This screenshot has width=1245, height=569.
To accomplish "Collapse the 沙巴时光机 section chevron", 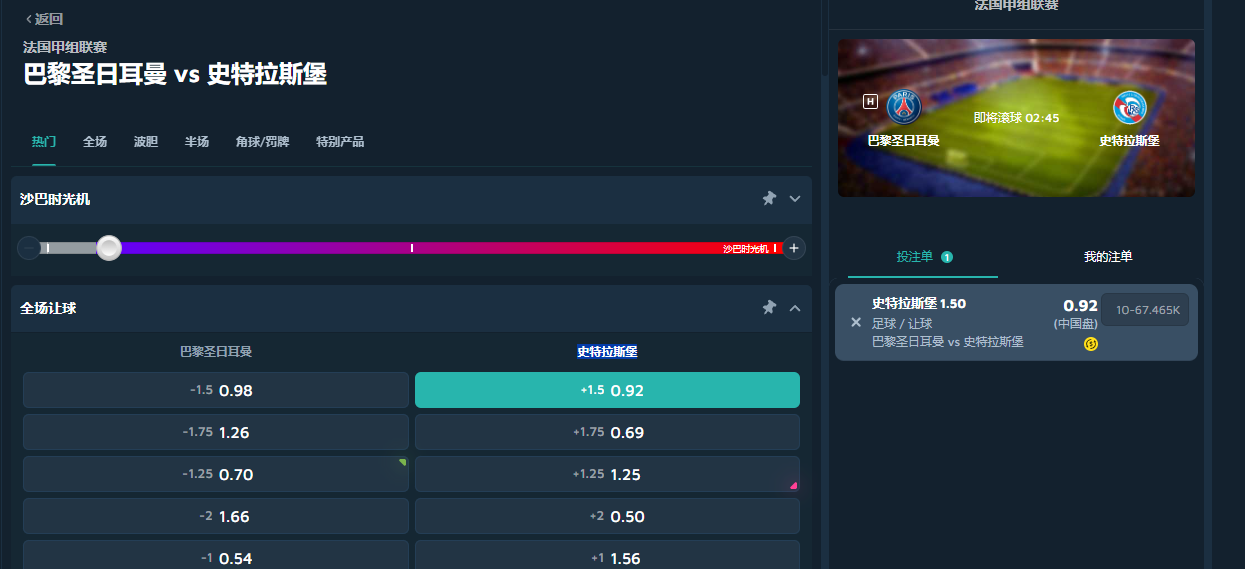I will pyautogui.click(x=795, y=199).
